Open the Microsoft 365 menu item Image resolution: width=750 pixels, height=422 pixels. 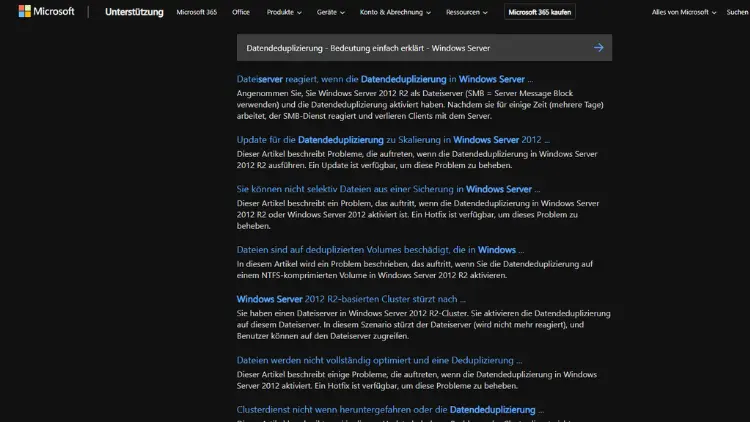[x=197, y=12]
